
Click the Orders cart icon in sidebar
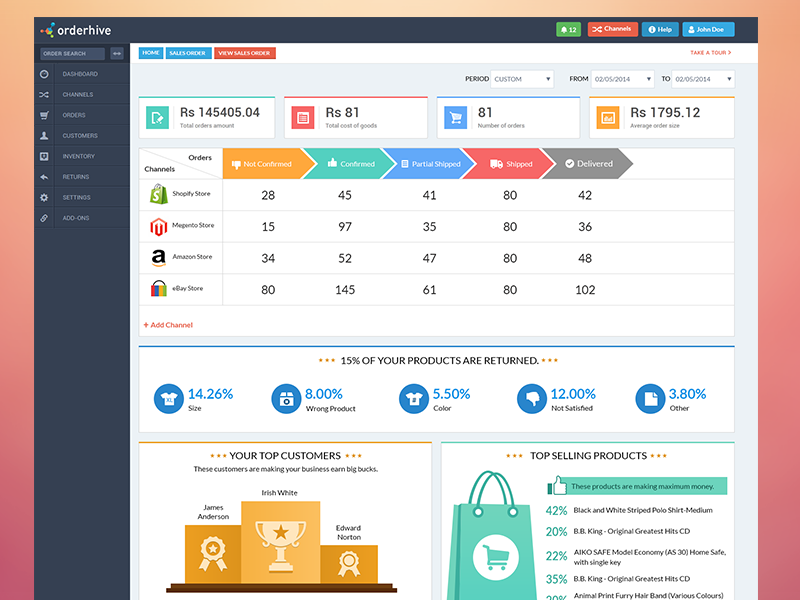click(x=44, y=115)
